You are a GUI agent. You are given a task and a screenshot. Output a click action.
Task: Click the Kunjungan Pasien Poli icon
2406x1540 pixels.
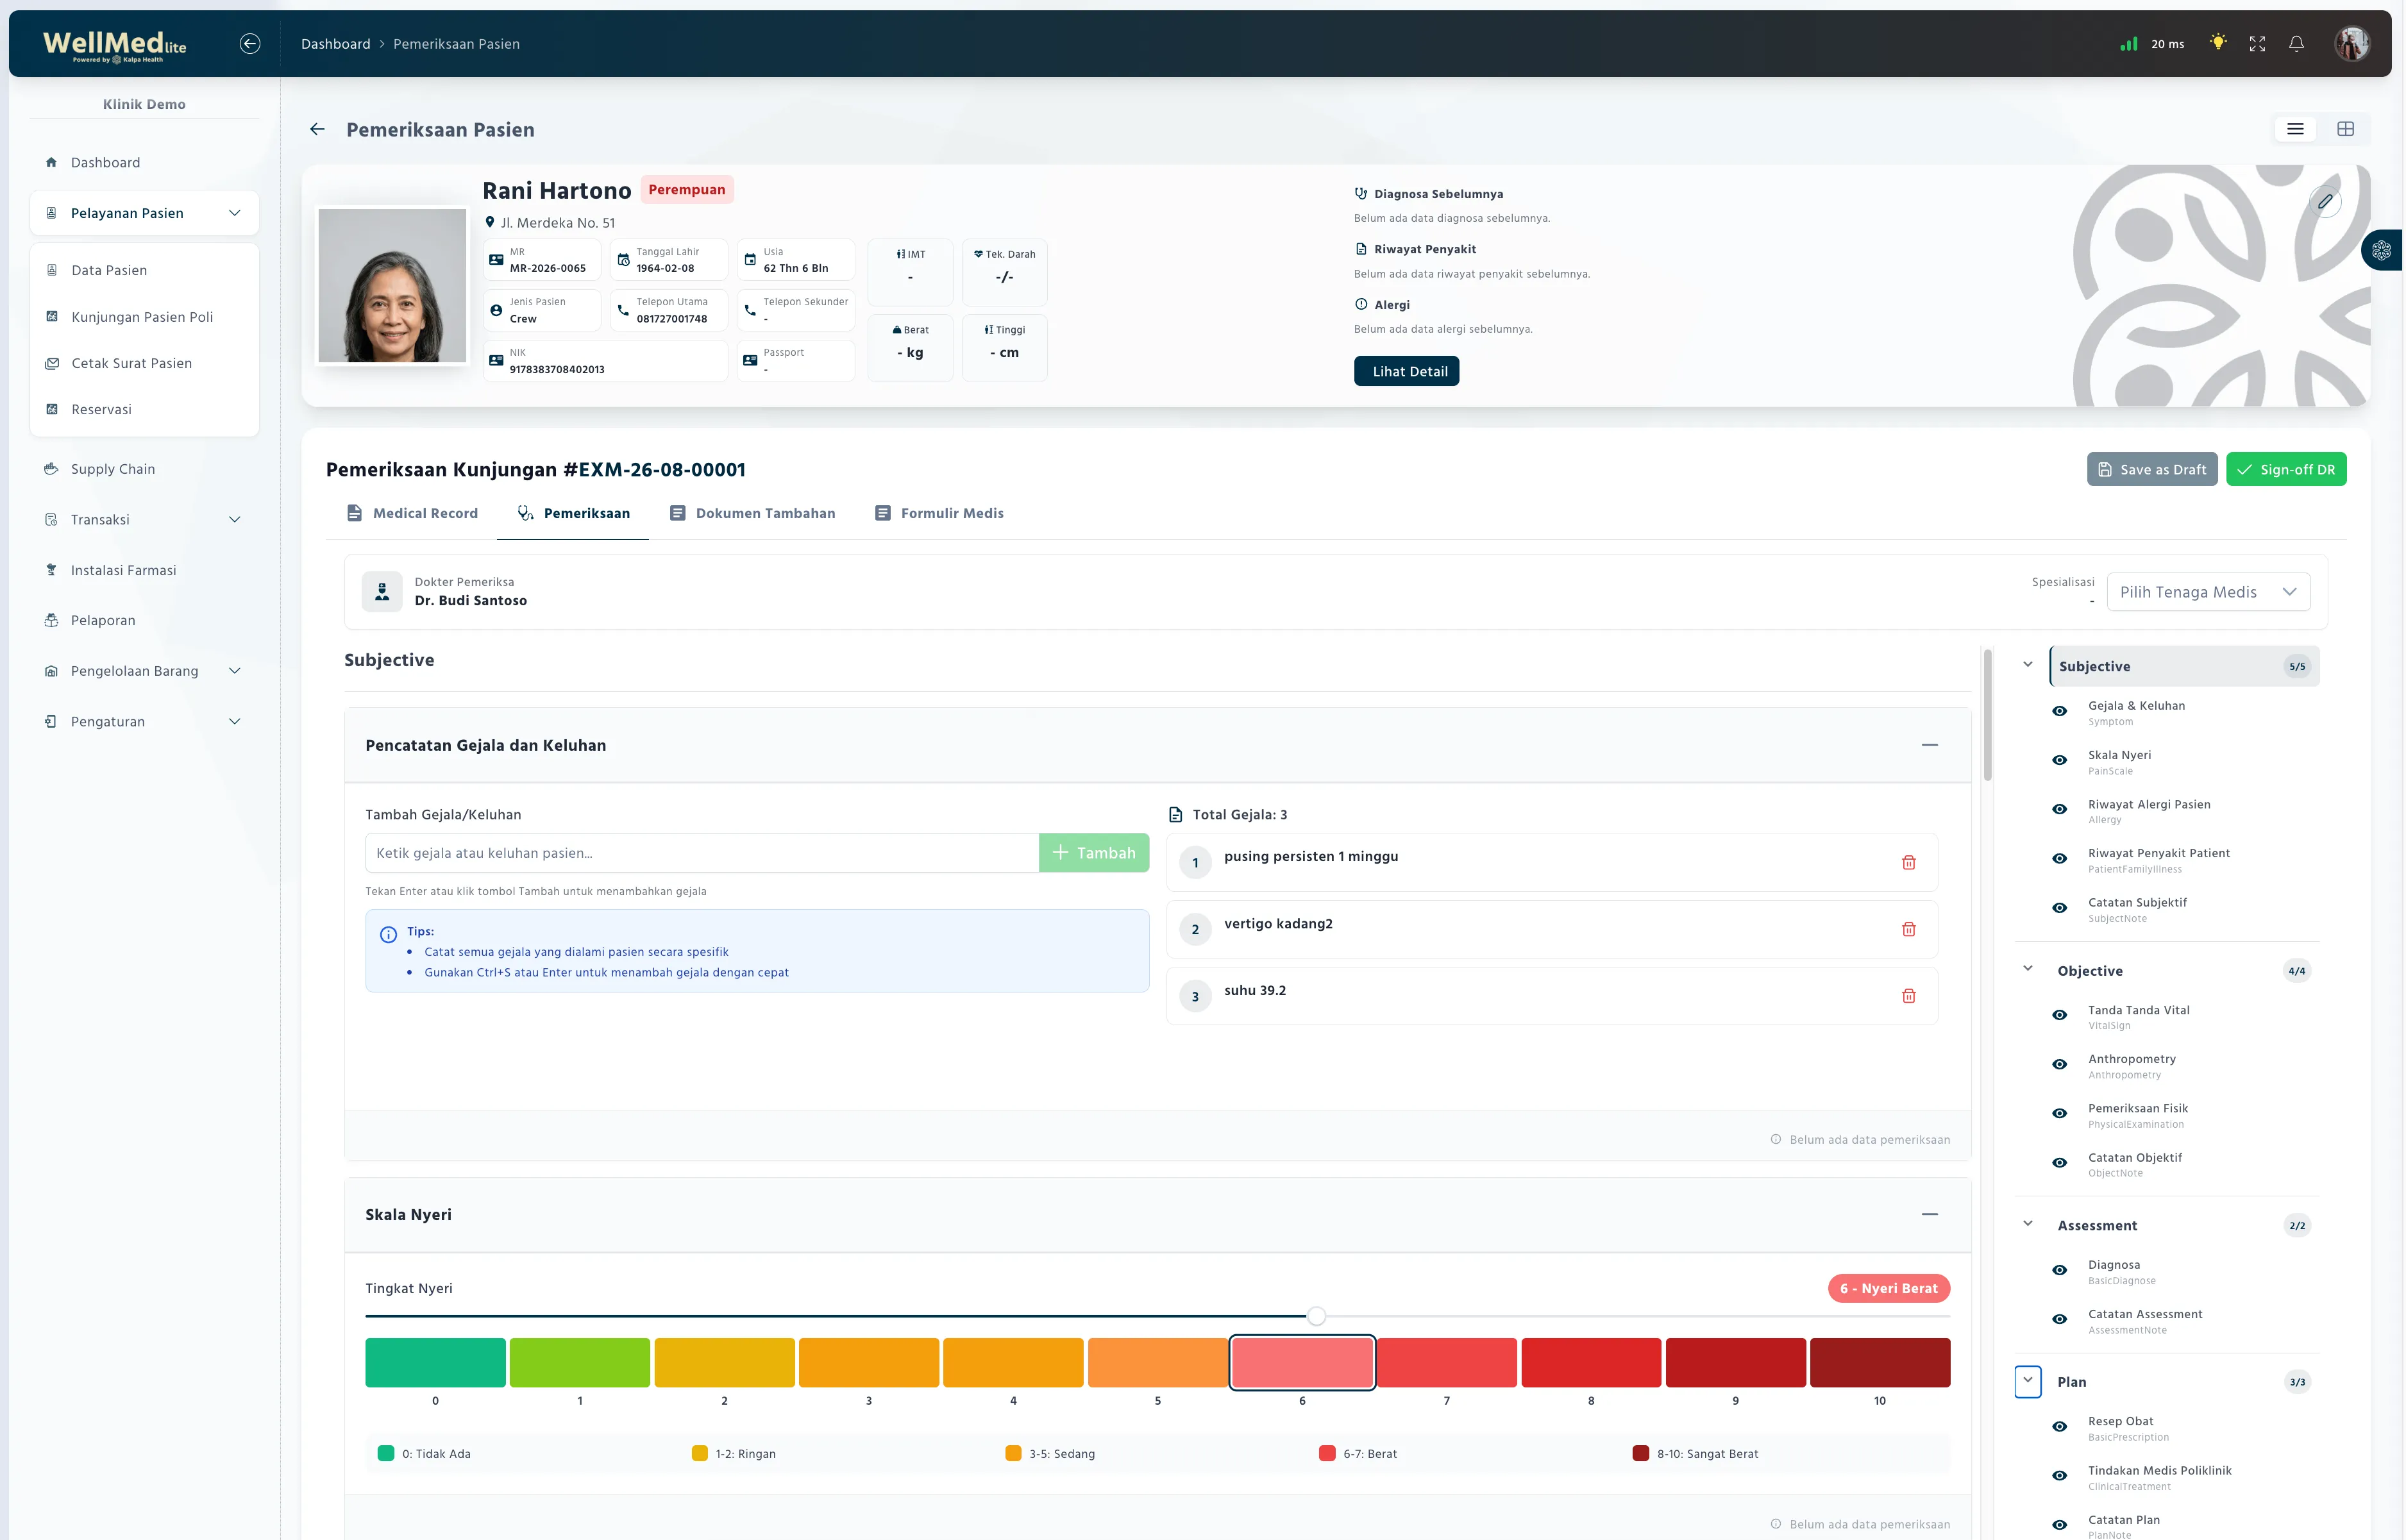click(x=52, y=316)
